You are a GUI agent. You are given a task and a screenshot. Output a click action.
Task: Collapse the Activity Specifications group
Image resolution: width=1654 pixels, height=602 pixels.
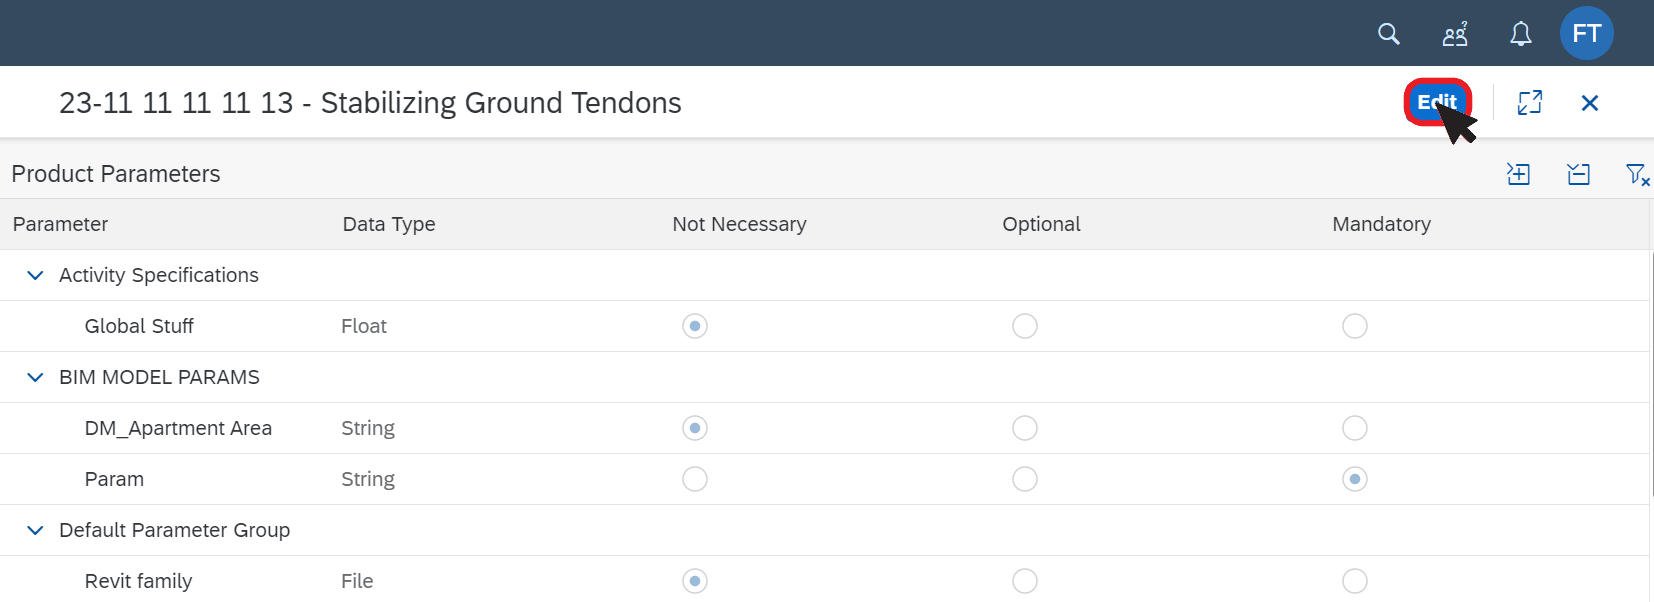35,275
